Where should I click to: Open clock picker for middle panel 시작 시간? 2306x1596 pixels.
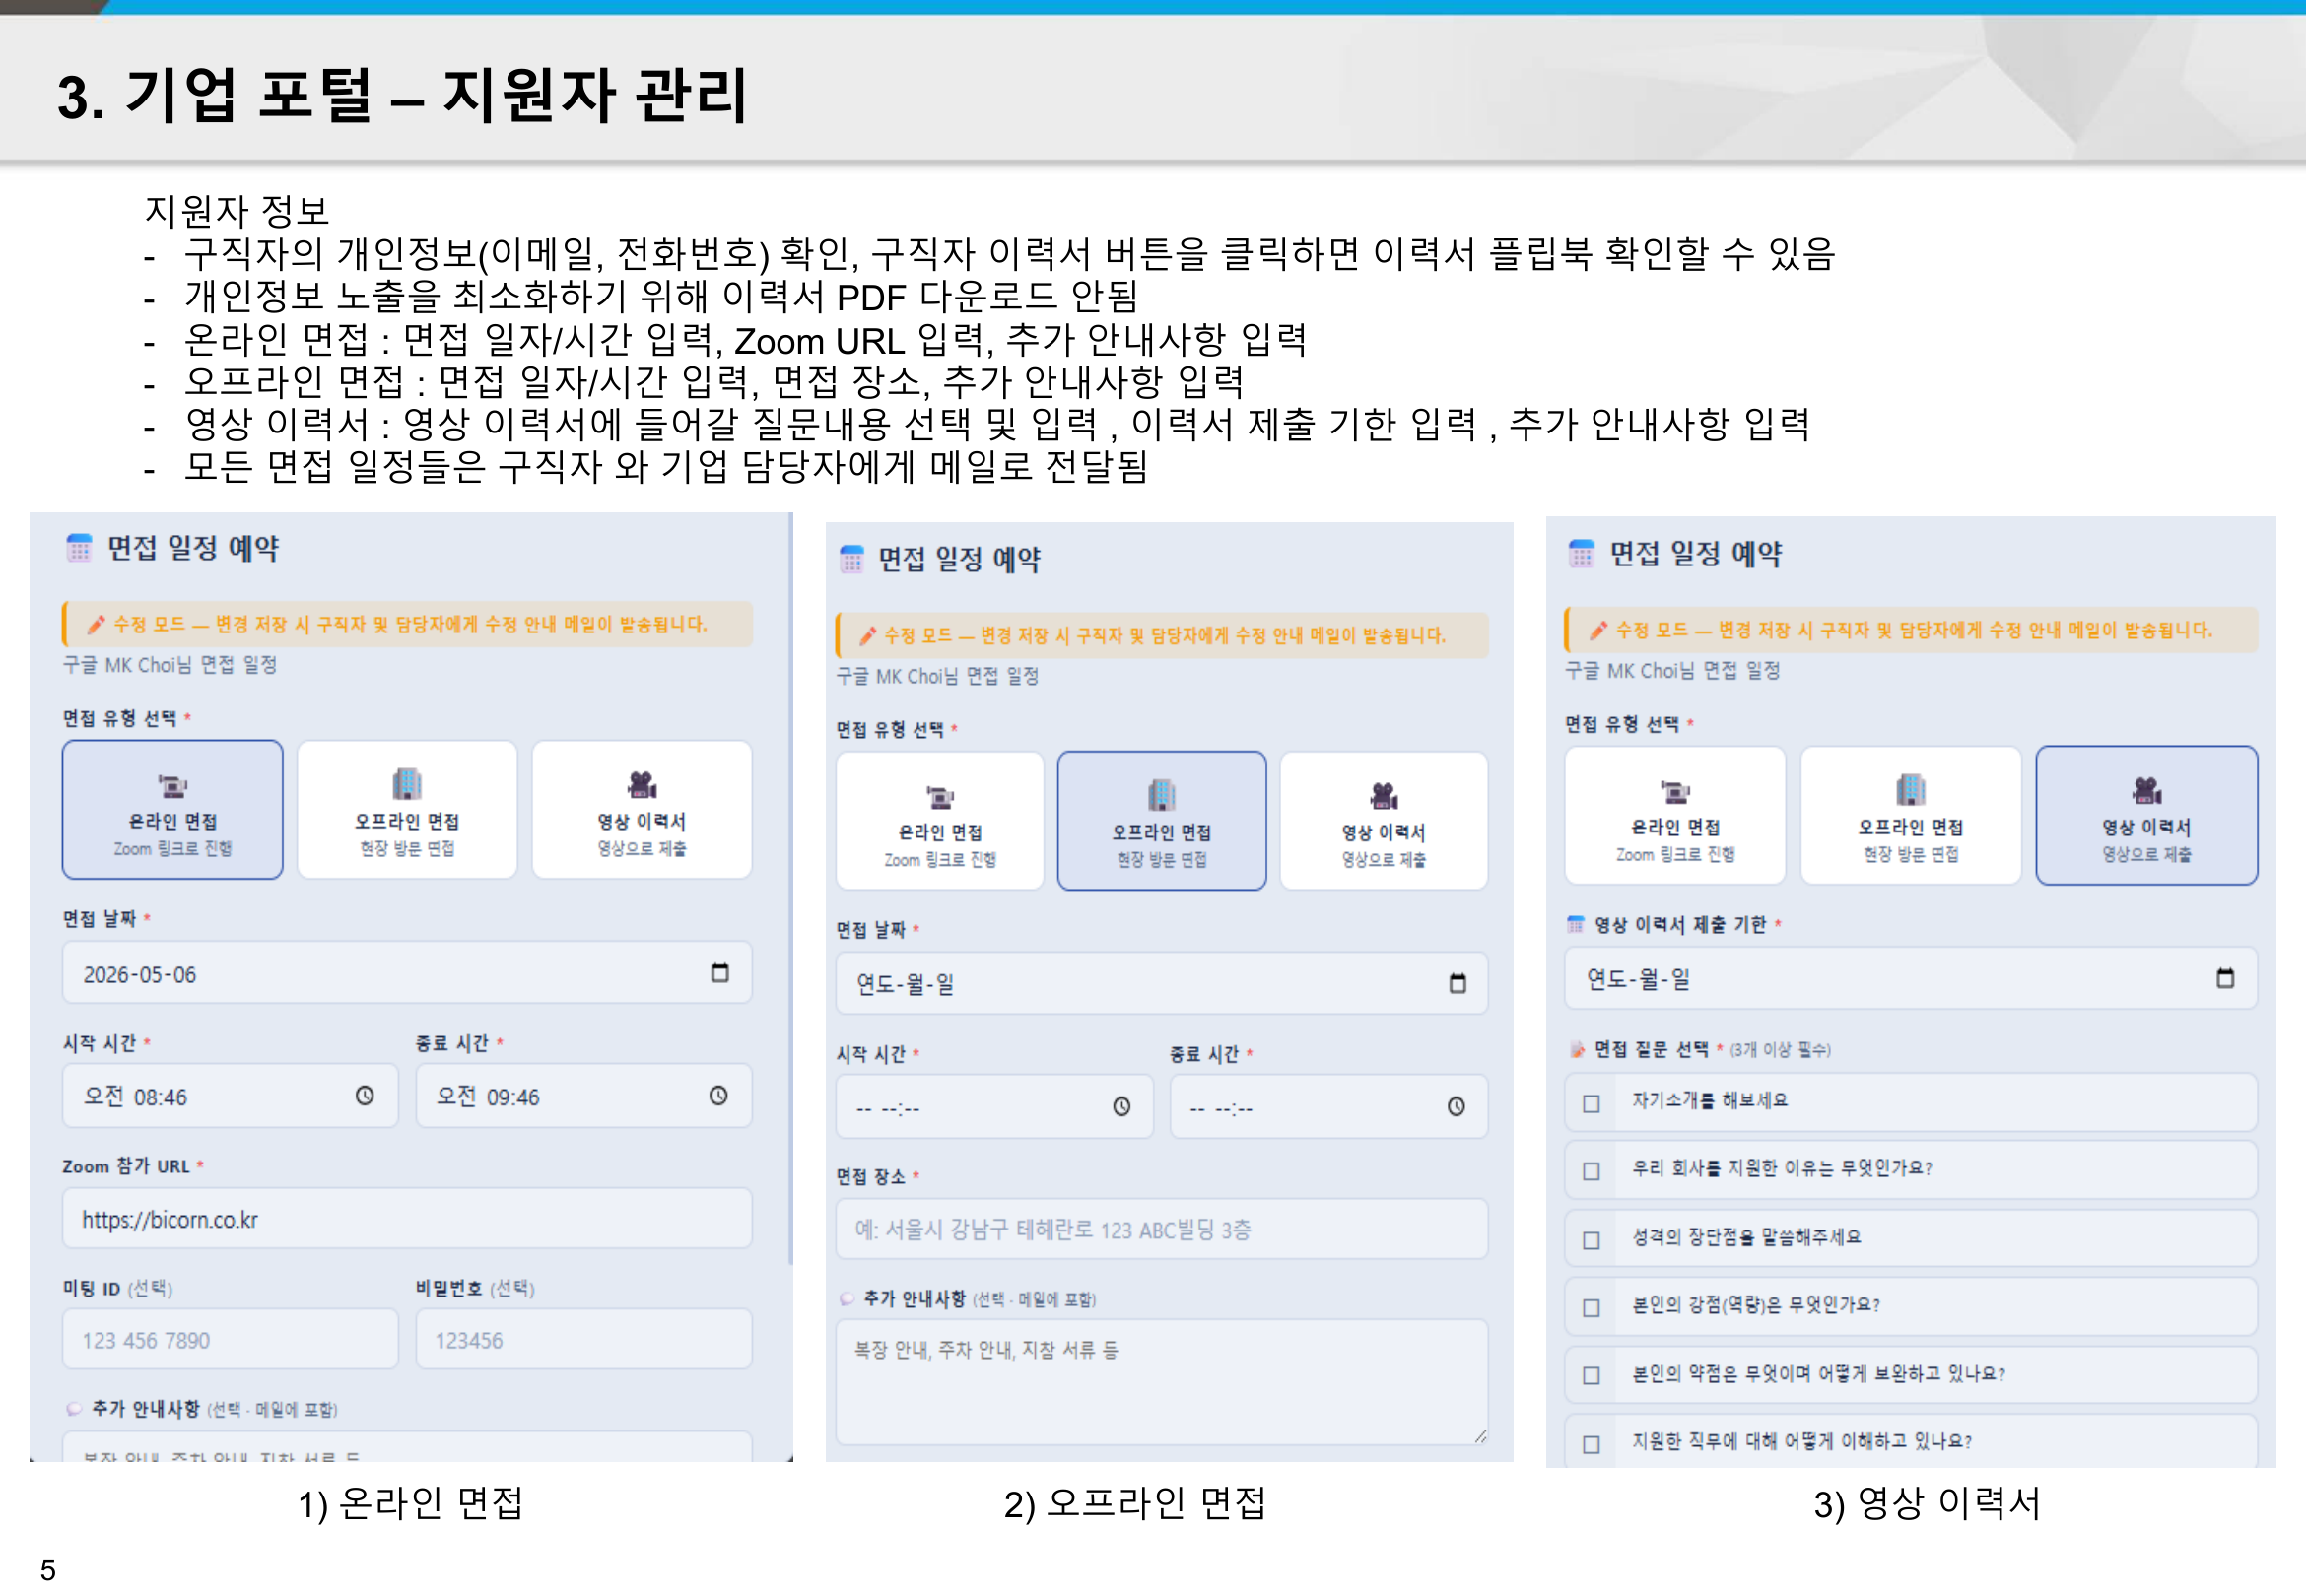pos(1122,1106)
